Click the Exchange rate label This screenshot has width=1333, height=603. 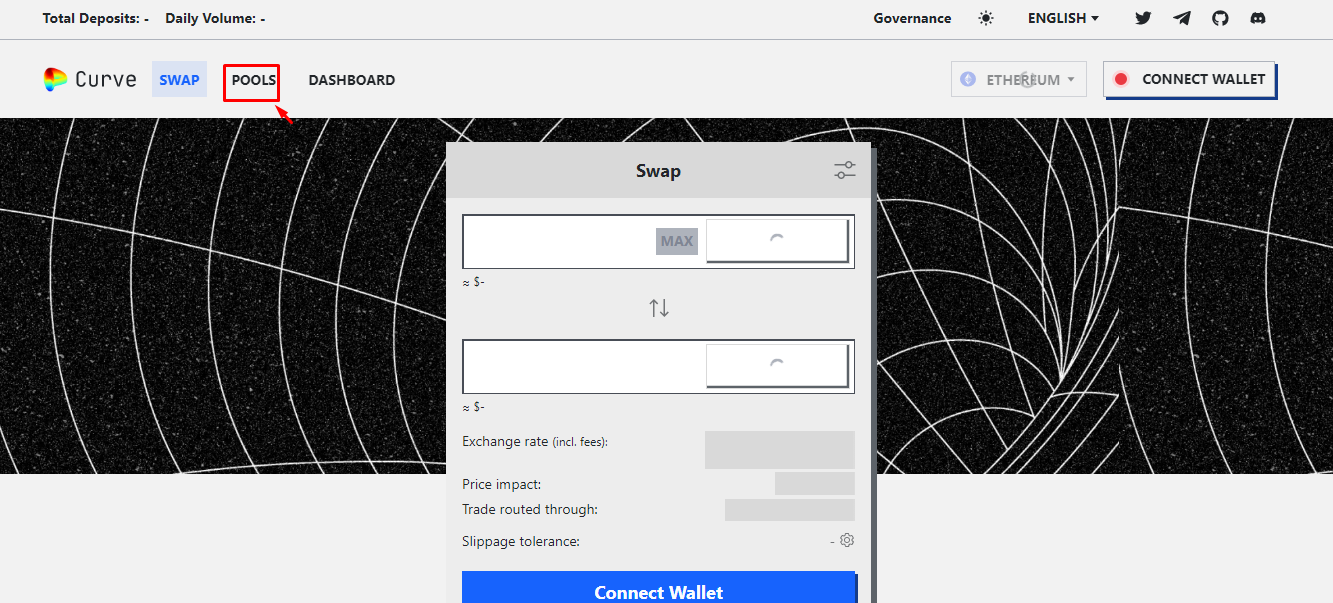click(535, 442)
